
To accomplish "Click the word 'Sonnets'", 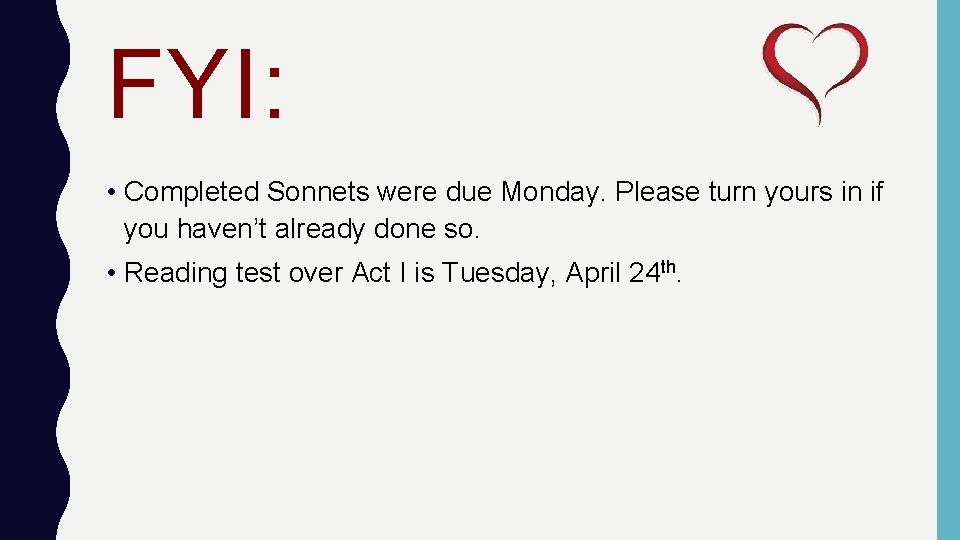I will pyautogui.click(x=318, y=192).
